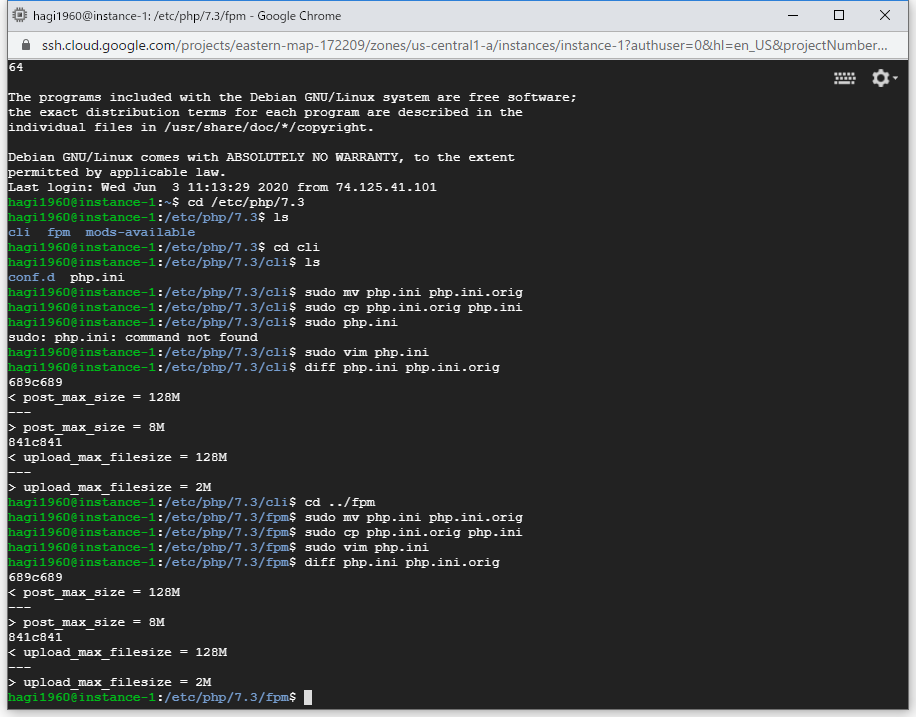This screenshot has width=916, height=717.
Task: Click 'permitted by applicable law.' line
Action: point(117,172)
